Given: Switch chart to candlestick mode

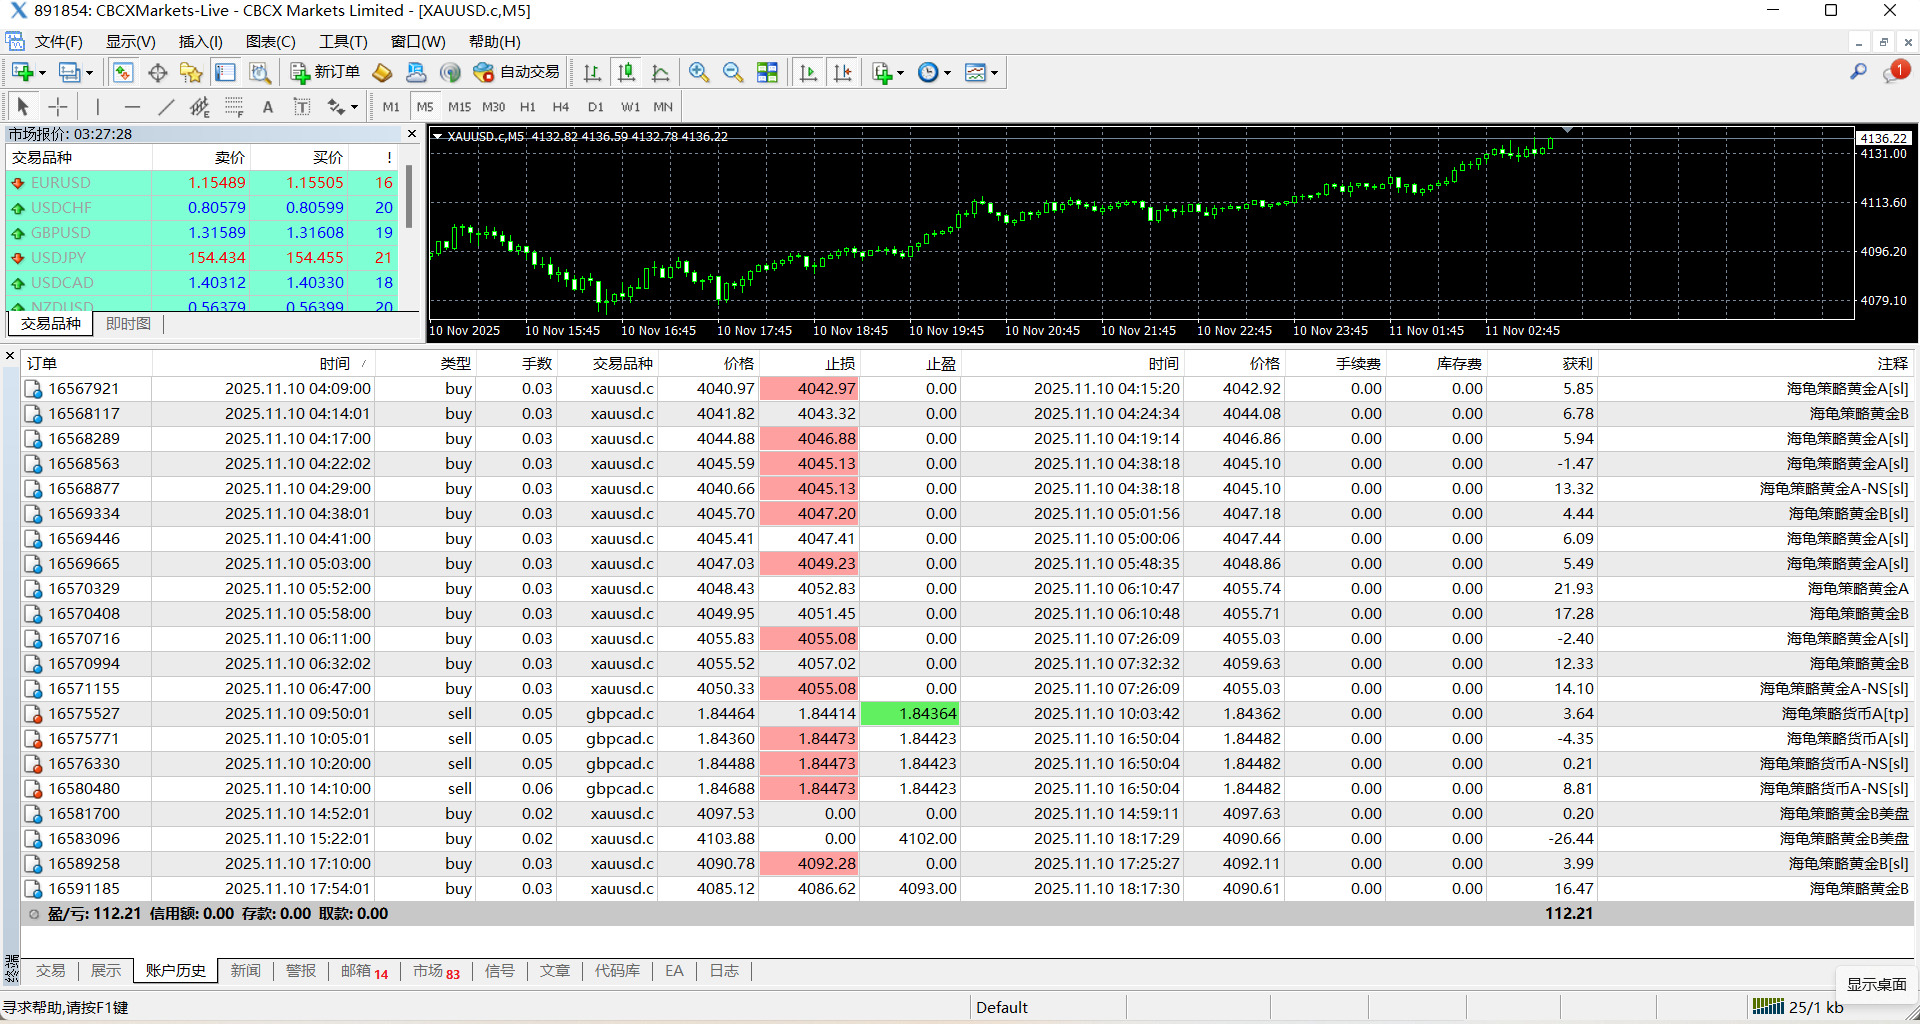Looking at the screenshot, I should 626,73.
